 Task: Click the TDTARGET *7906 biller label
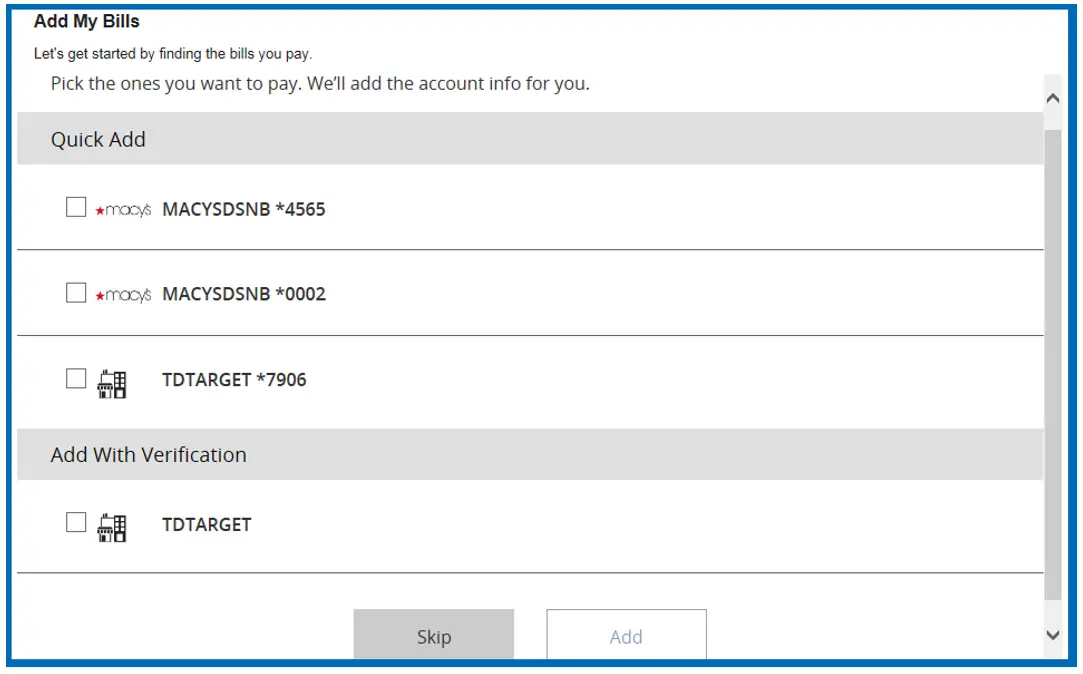pyautogui.click(x=234, y=380)
